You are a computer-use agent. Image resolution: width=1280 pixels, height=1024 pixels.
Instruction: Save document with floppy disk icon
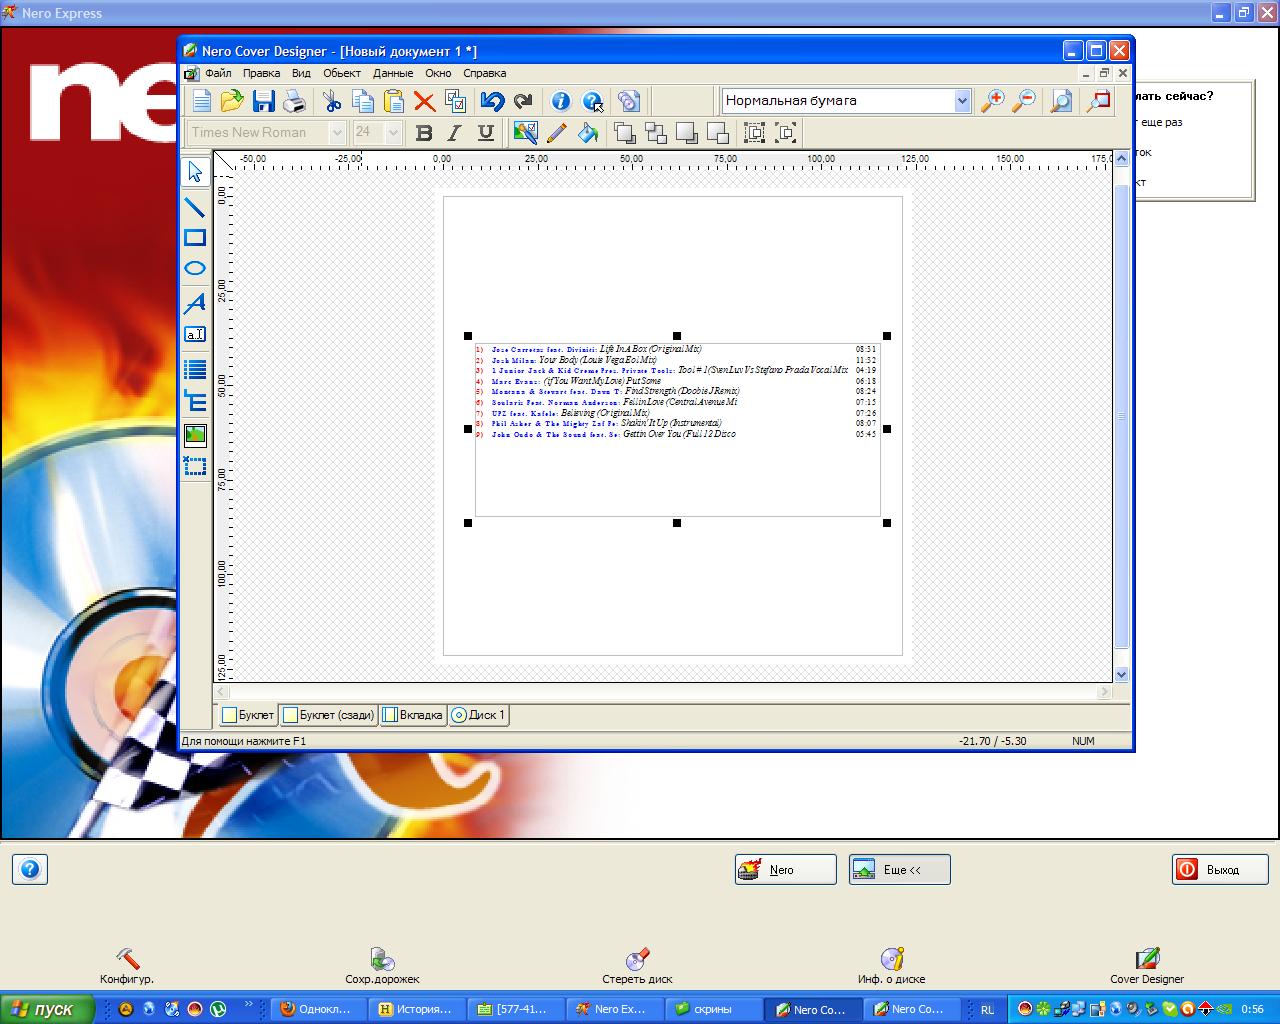(x=263, y=101)
